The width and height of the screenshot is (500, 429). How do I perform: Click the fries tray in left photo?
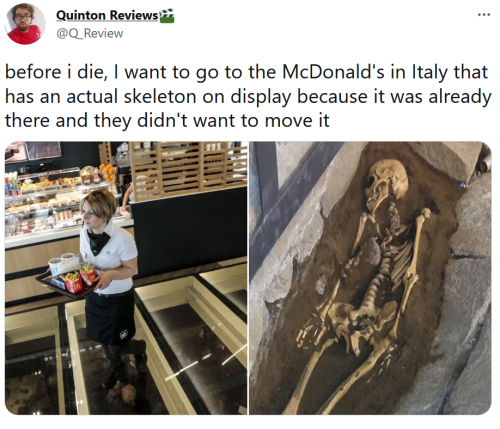tap(66, 276)
